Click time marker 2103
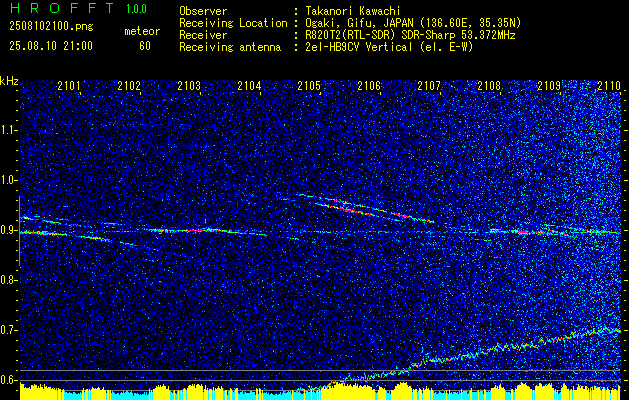Image resolution: width=629 pixels, height=400 pixels. pyautogui.click(x=189, y=85)
